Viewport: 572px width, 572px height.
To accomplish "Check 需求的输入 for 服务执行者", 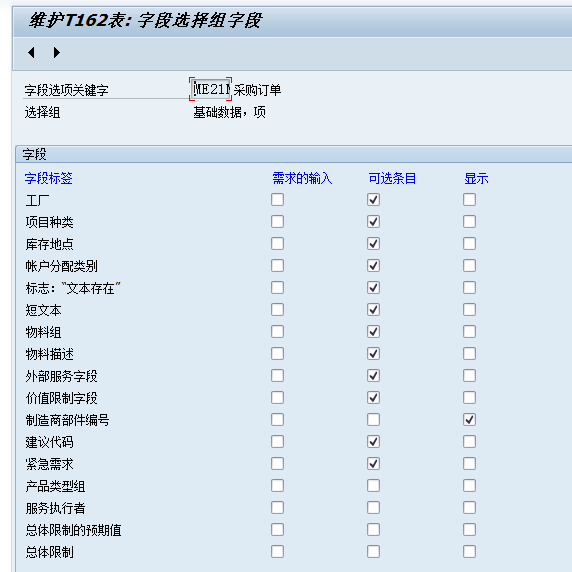I will point(277,508).
